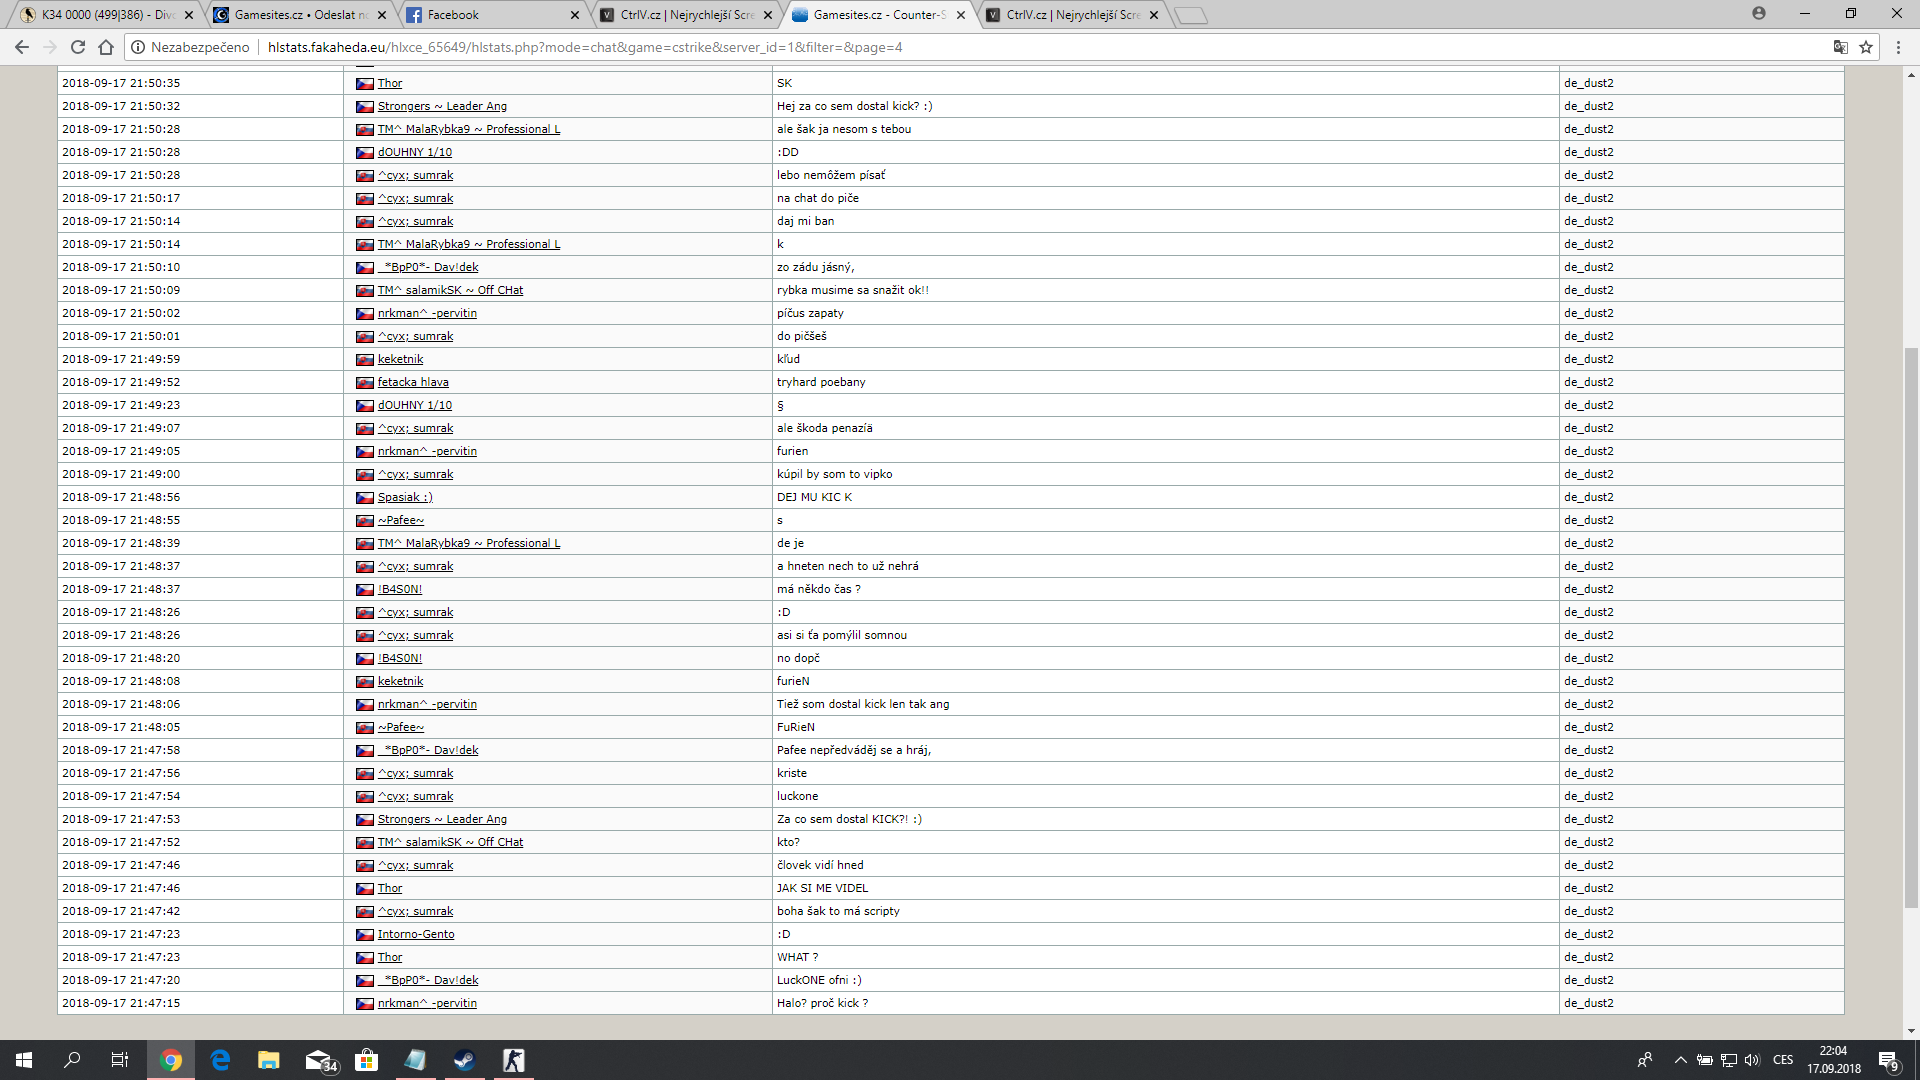Image resolution: width=1920 pixels, height=1080 pixels.
Task: Open Steam from the taskbar
Action: tap(464, 1060)
